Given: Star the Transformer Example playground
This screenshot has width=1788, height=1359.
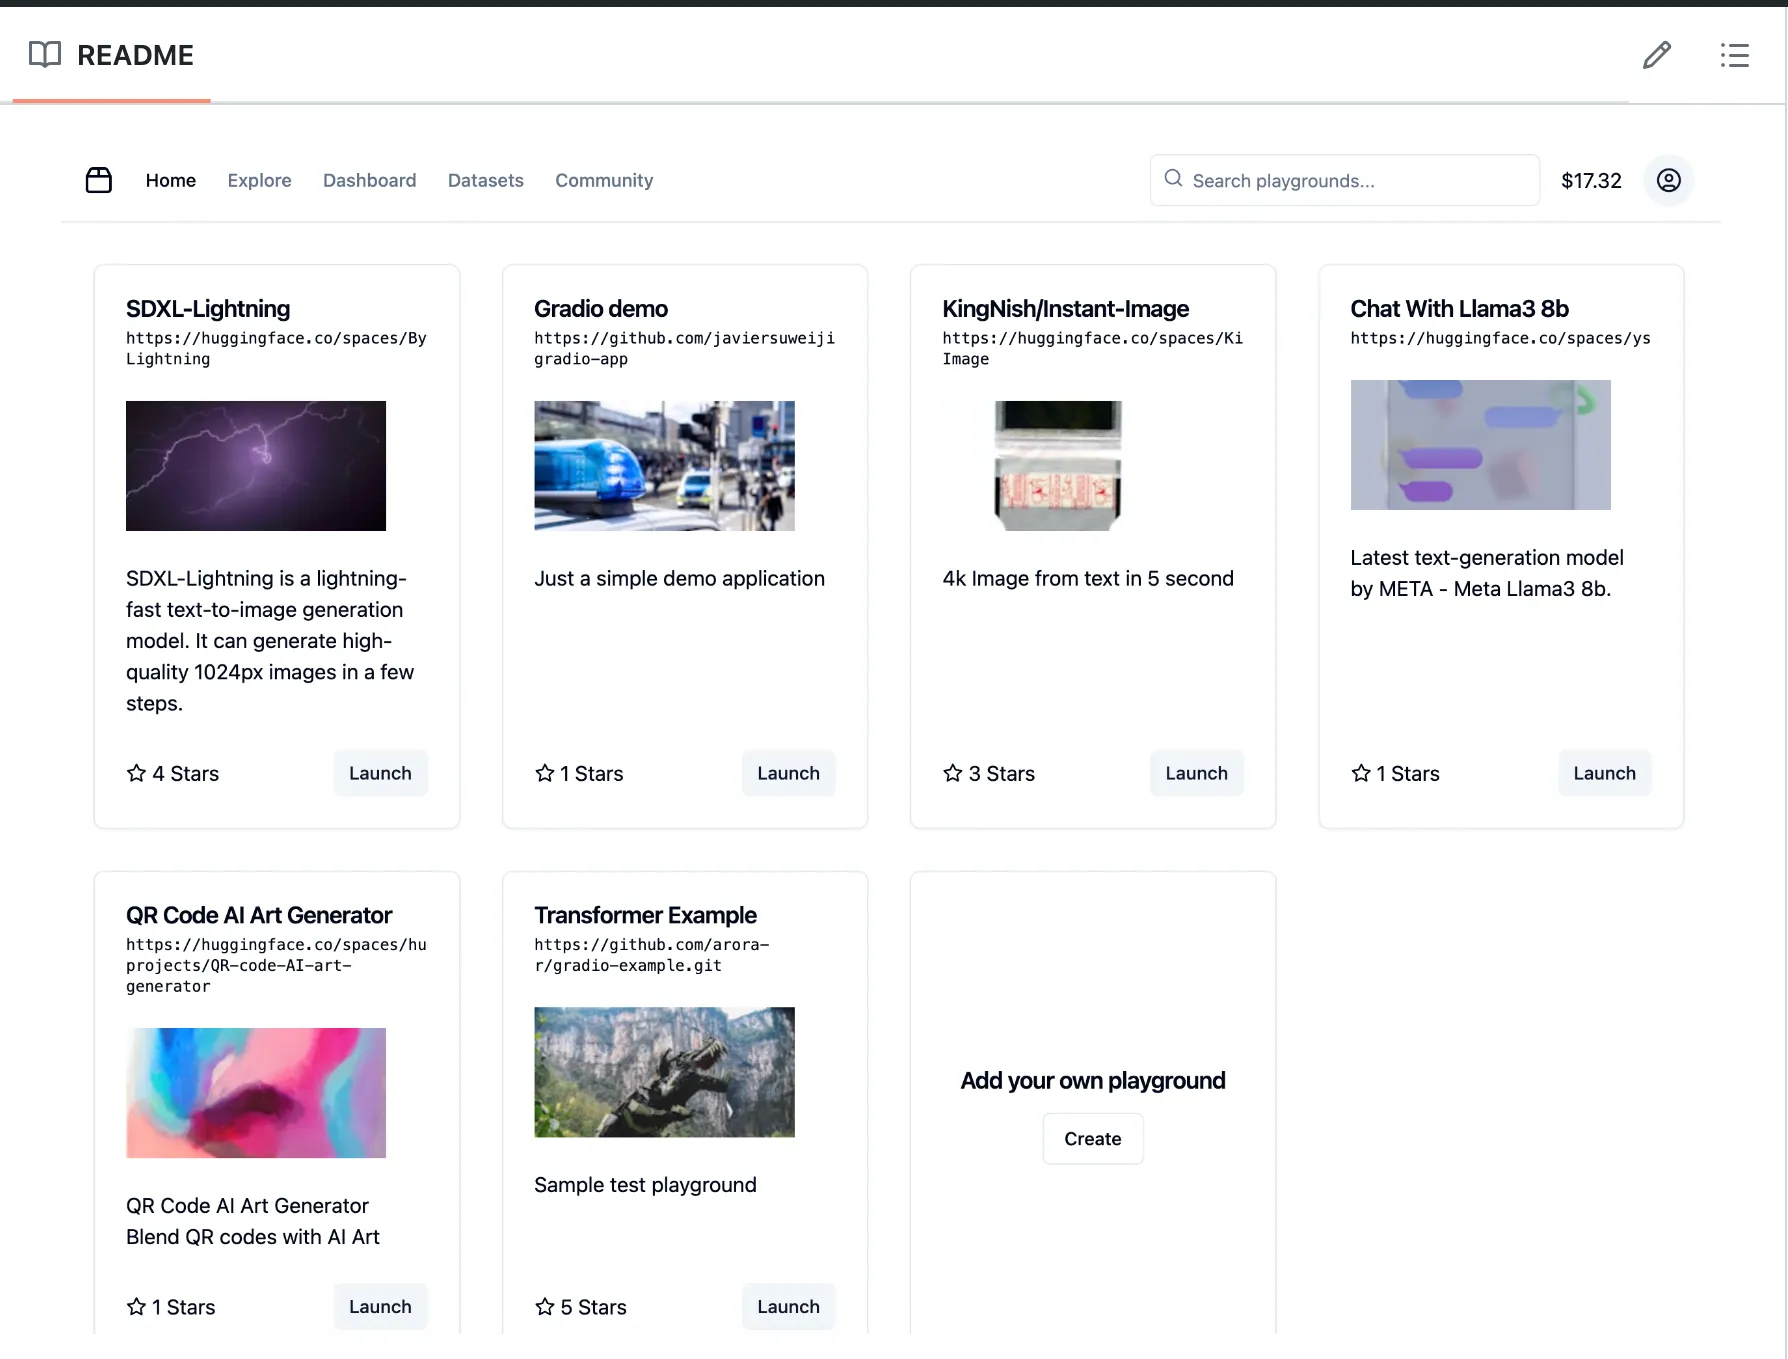Looking at the screenshot, I should click(545, 1306).
